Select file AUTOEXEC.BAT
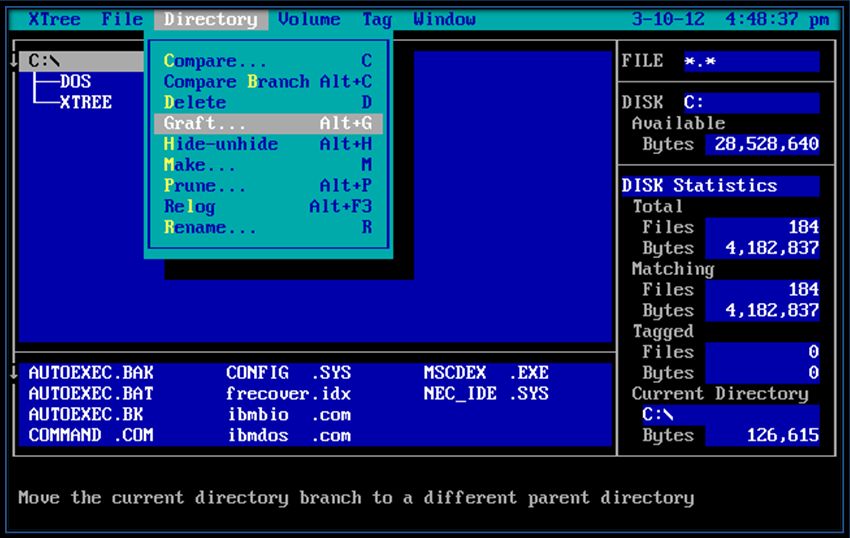Image resolution: width=850 pixels, height=538 pixels. coord(91,393)
